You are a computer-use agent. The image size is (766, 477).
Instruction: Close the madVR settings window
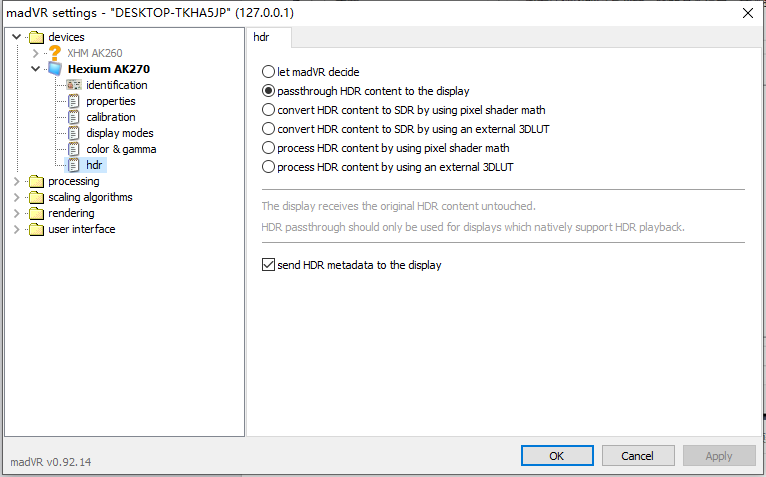[747, 12]
